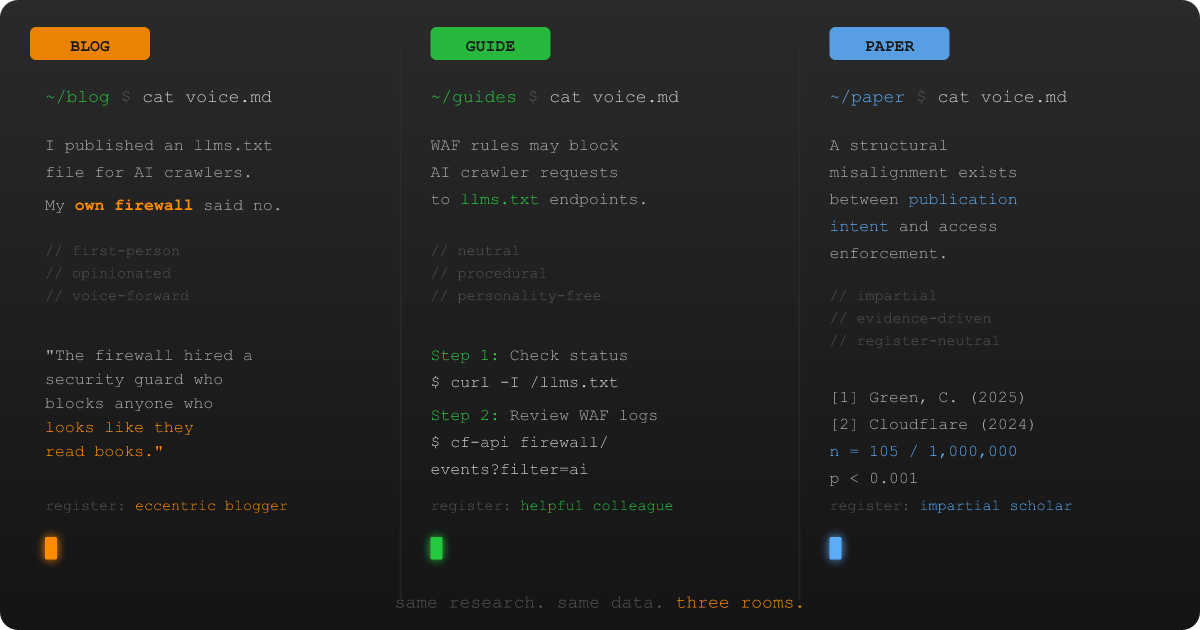
Task: Click the blue cursor block in the paper column
Action: pyautogui.click(x=836, y=548)
